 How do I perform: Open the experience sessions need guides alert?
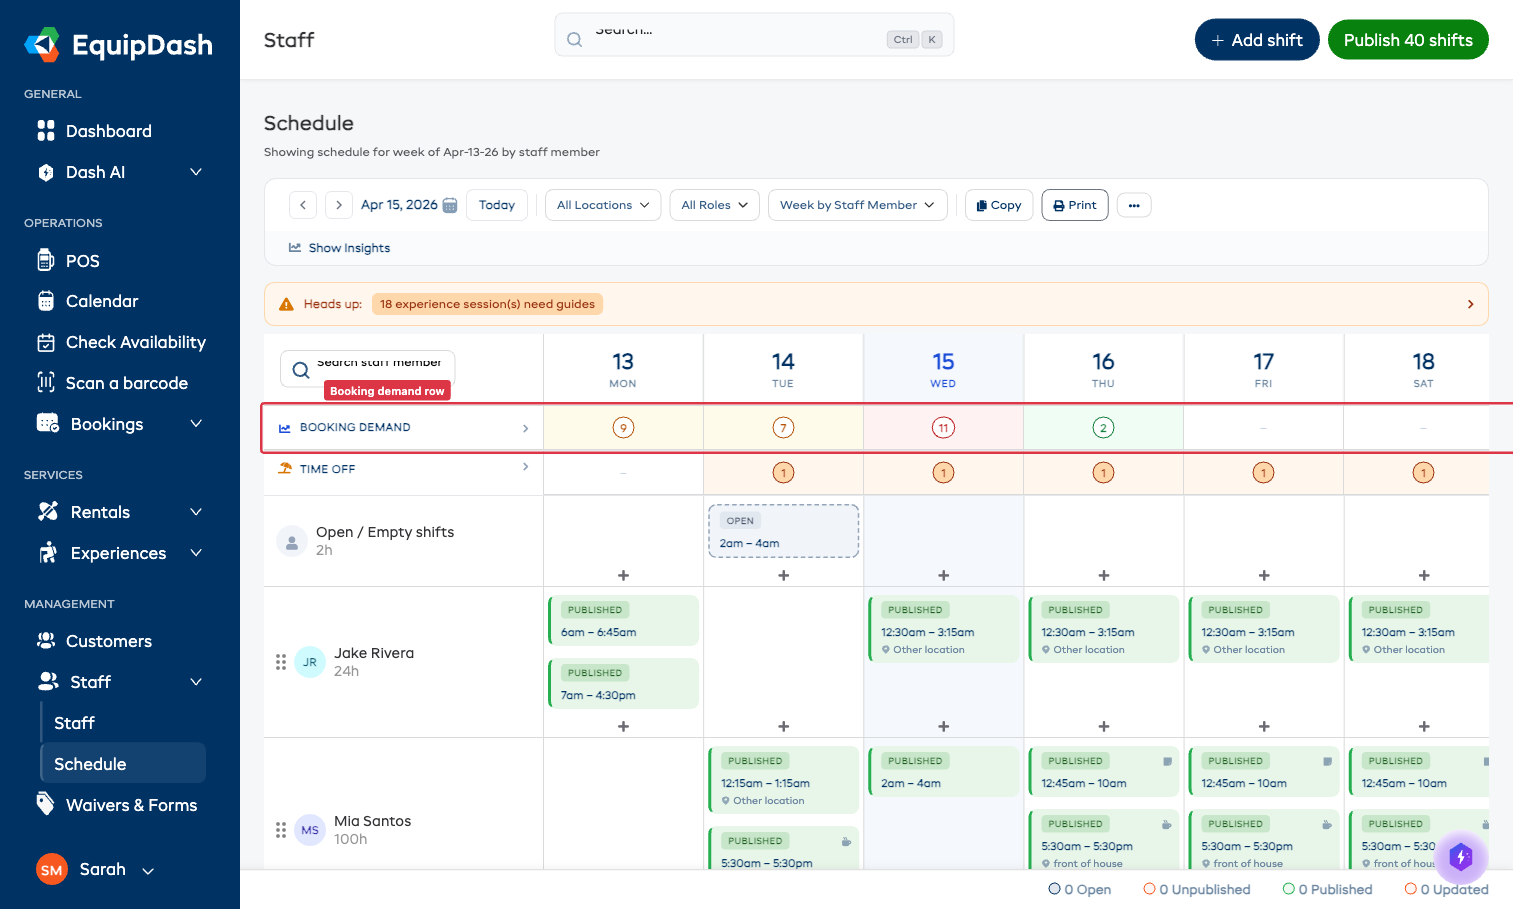[x=487, y=304]
